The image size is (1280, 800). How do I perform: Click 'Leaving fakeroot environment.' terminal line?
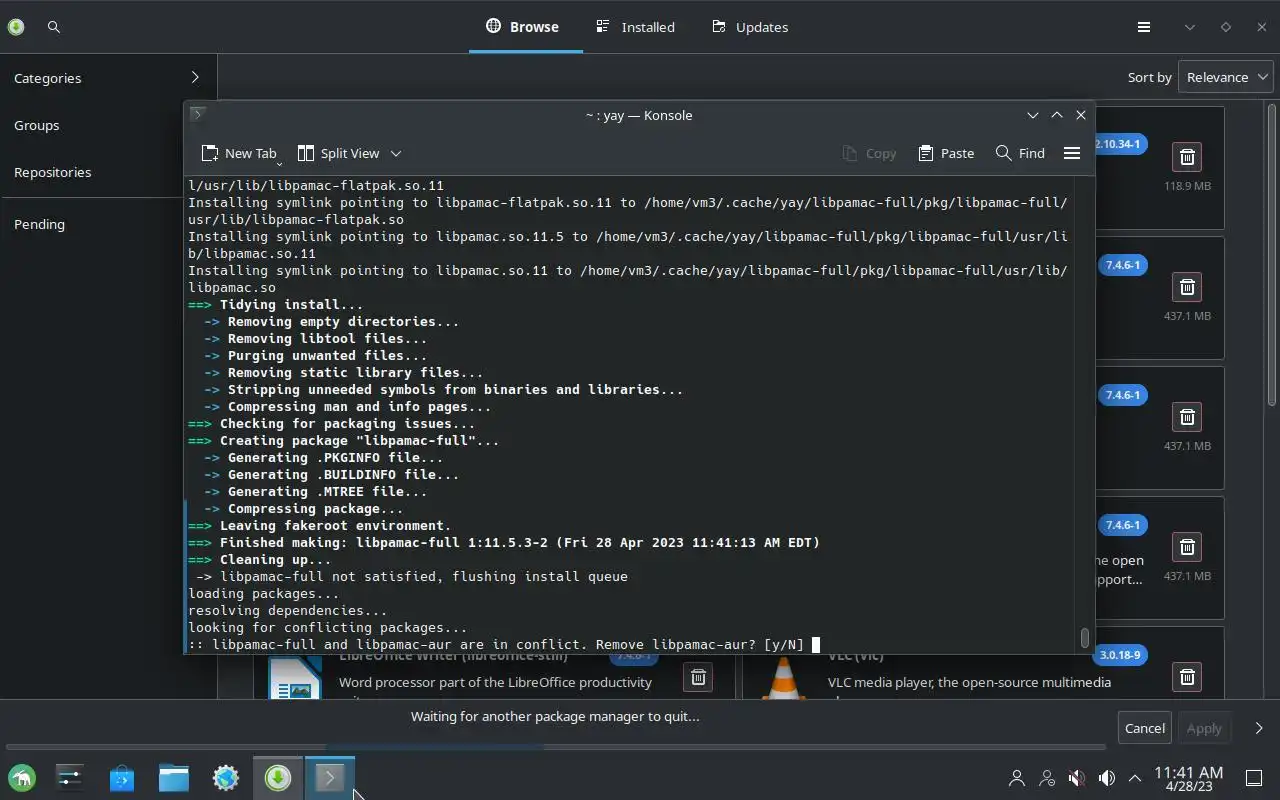(x=320, y=525)
